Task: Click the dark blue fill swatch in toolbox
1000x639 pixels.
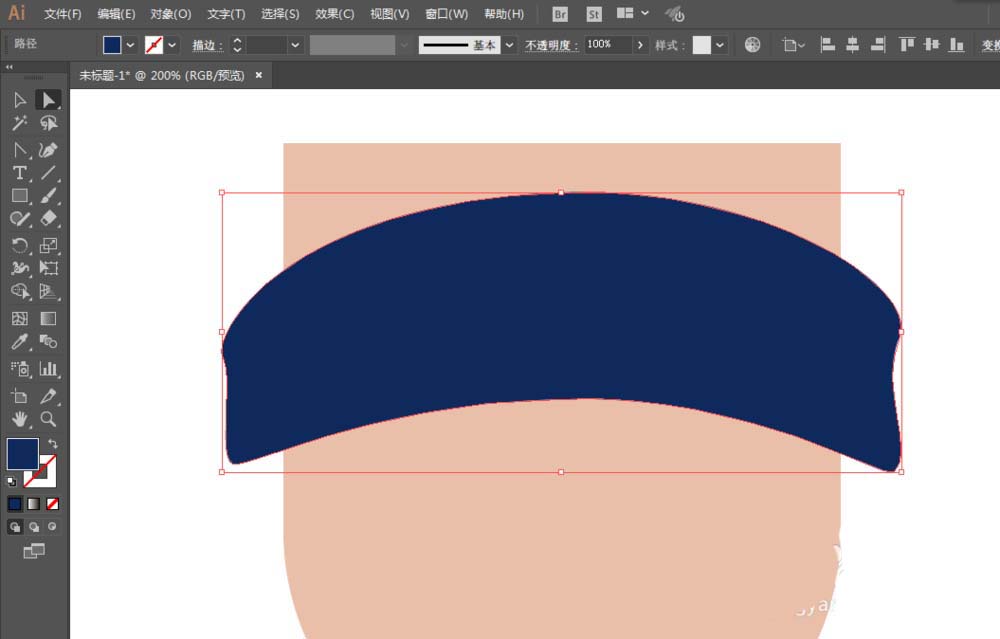Action: 22,453
